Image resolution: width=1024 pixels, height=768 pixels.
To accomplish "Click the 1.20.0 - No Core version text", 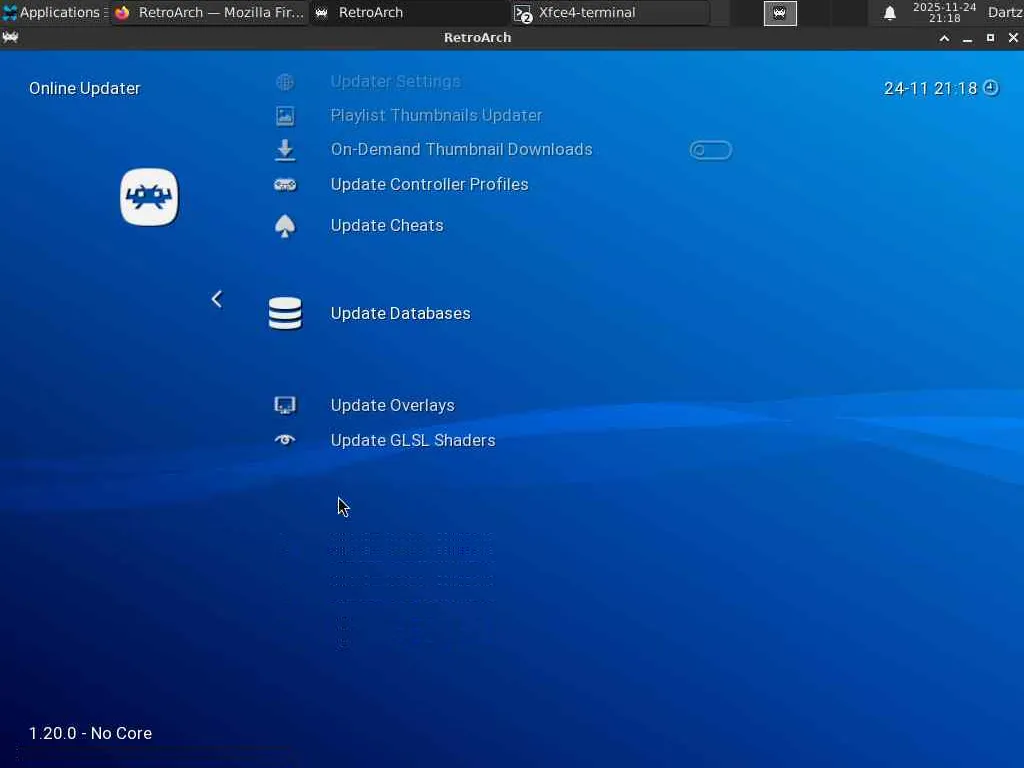I will [x=90, y=733].
